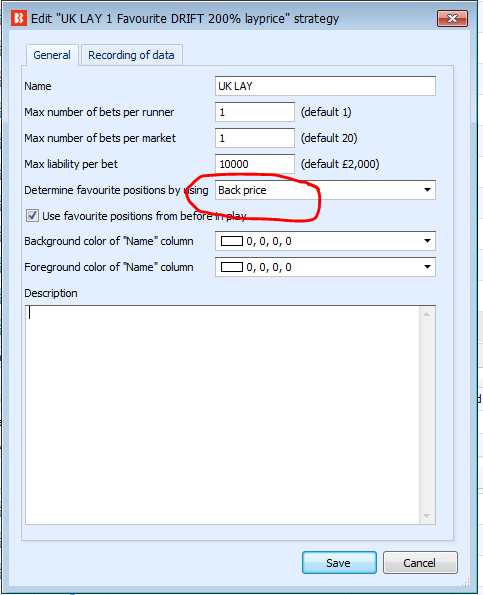Close the Edit strategy dialog

pos(452,18)
